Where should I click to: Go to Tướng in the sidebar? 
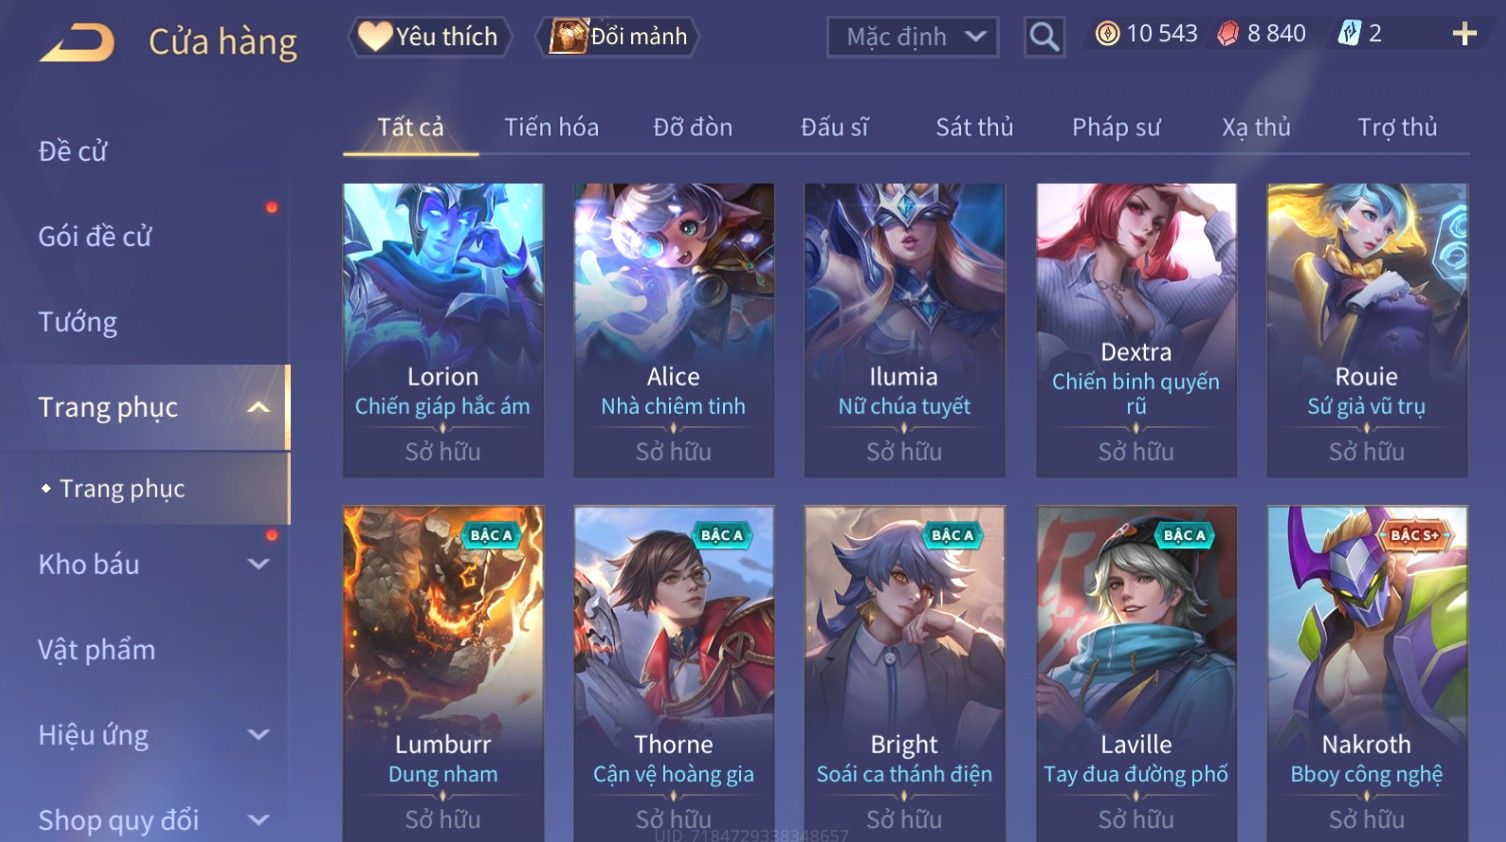(78, 322)
